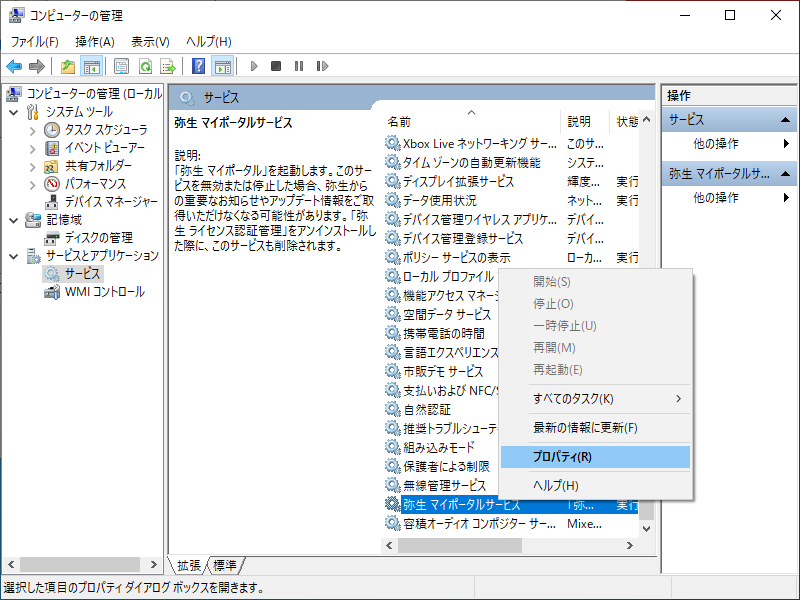Expand the パフォーマンス tree node
800x600 pixels.
[33, 184]
